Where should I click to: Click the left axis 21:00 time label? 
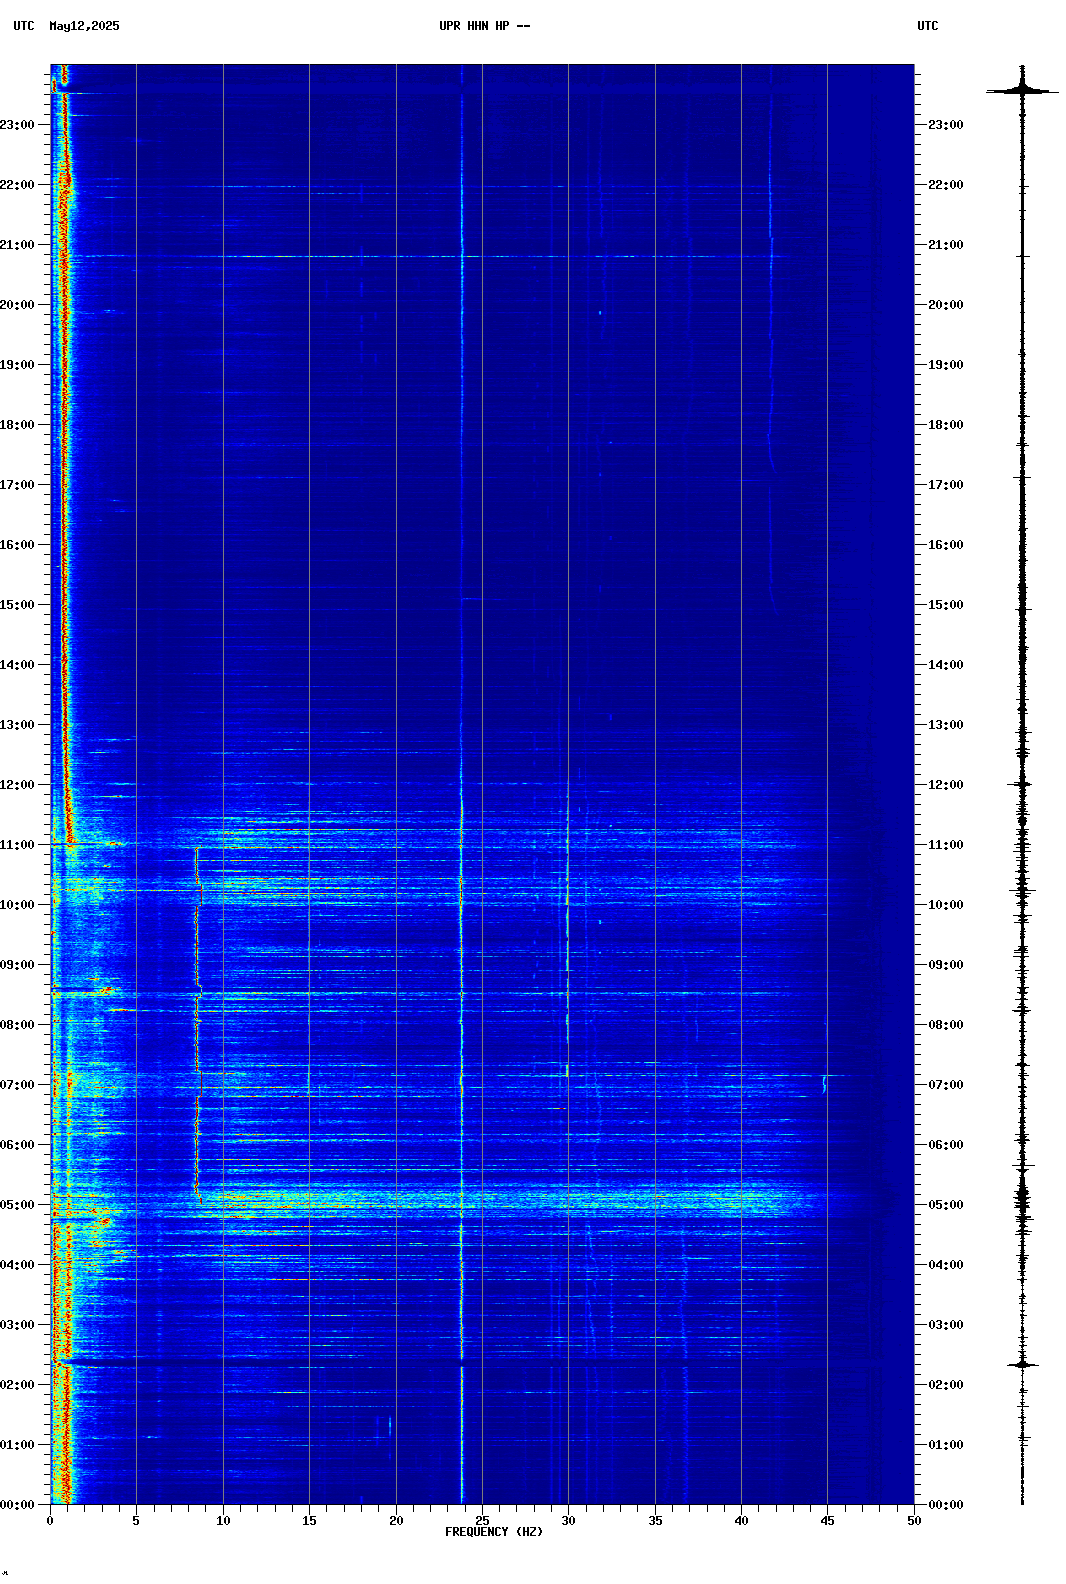point(17,245)
